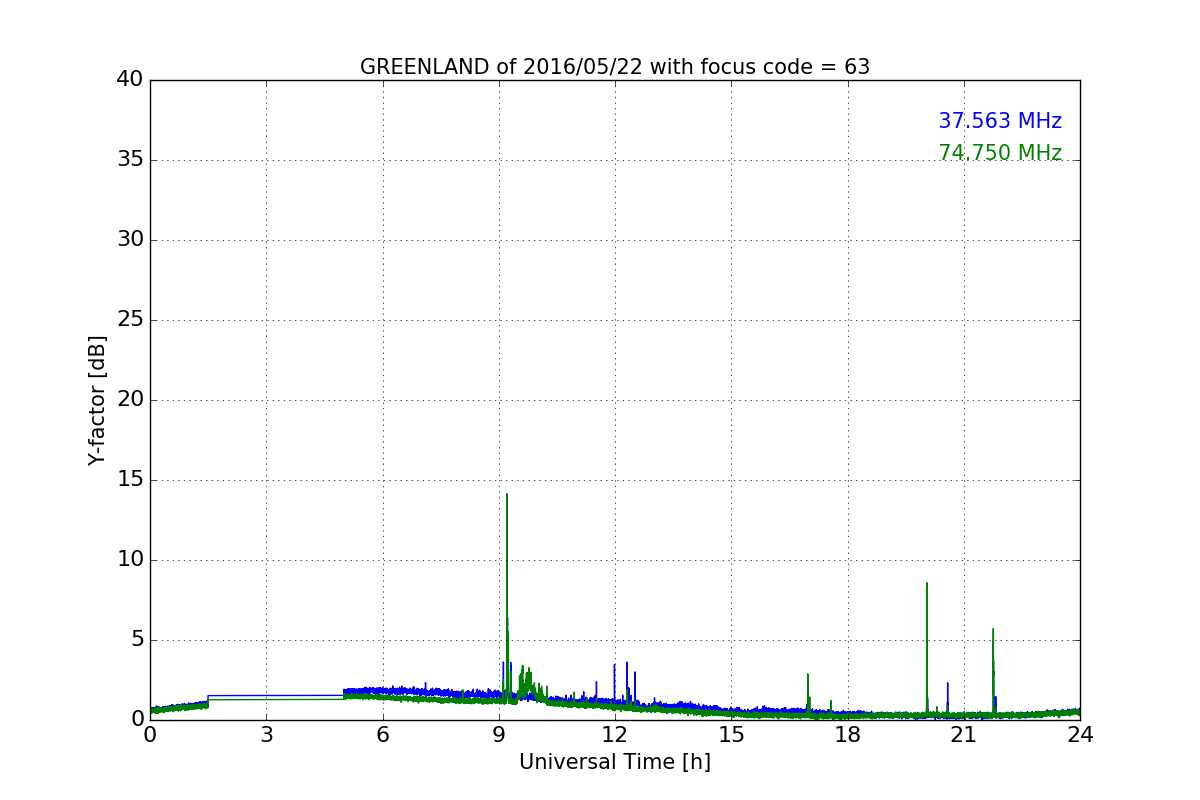1200x800 pixels.
Task: Click the x-axis tick label '9'
Action: [499, 735]
